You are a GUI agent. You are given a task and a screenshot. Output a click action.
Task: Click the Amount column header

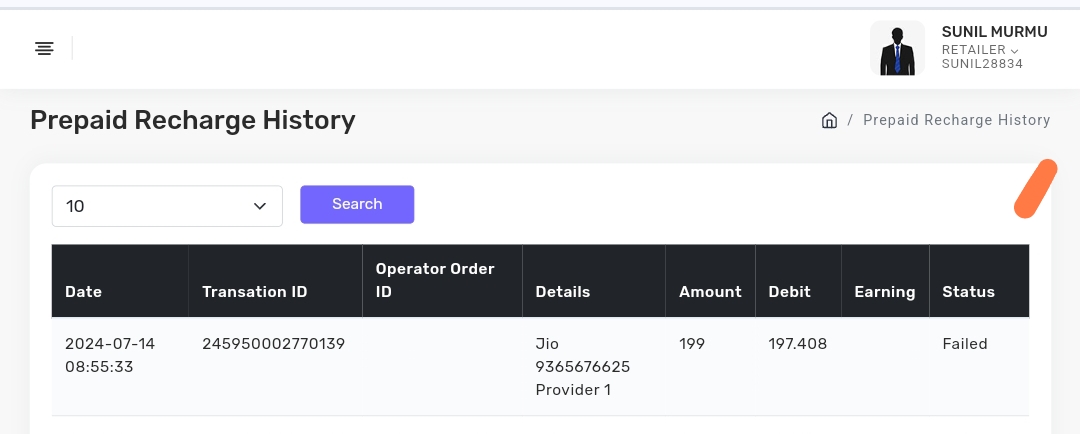pyautogui.click(x=710, y=292)
